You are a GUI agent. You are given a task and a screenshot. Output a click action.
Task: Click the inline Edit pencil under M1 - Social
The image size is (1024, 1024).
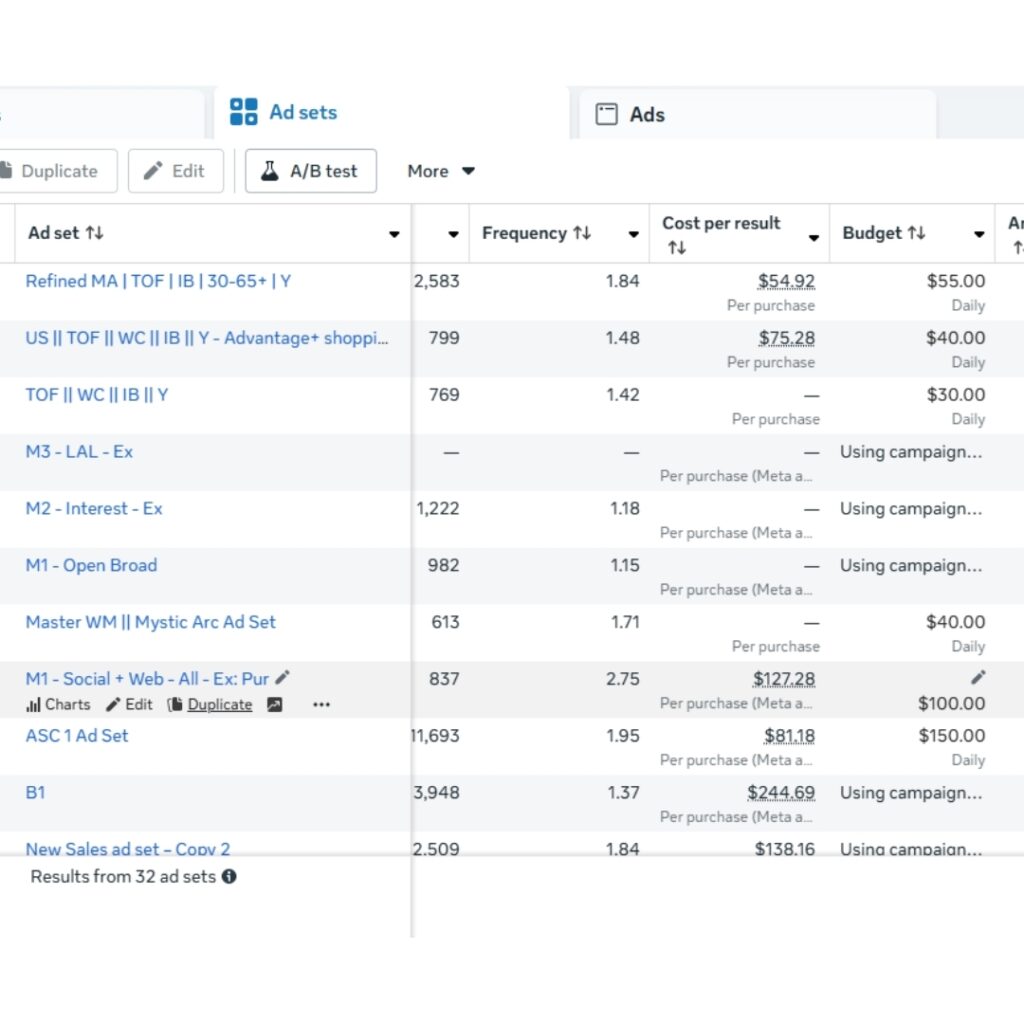[x=114, y=705]
